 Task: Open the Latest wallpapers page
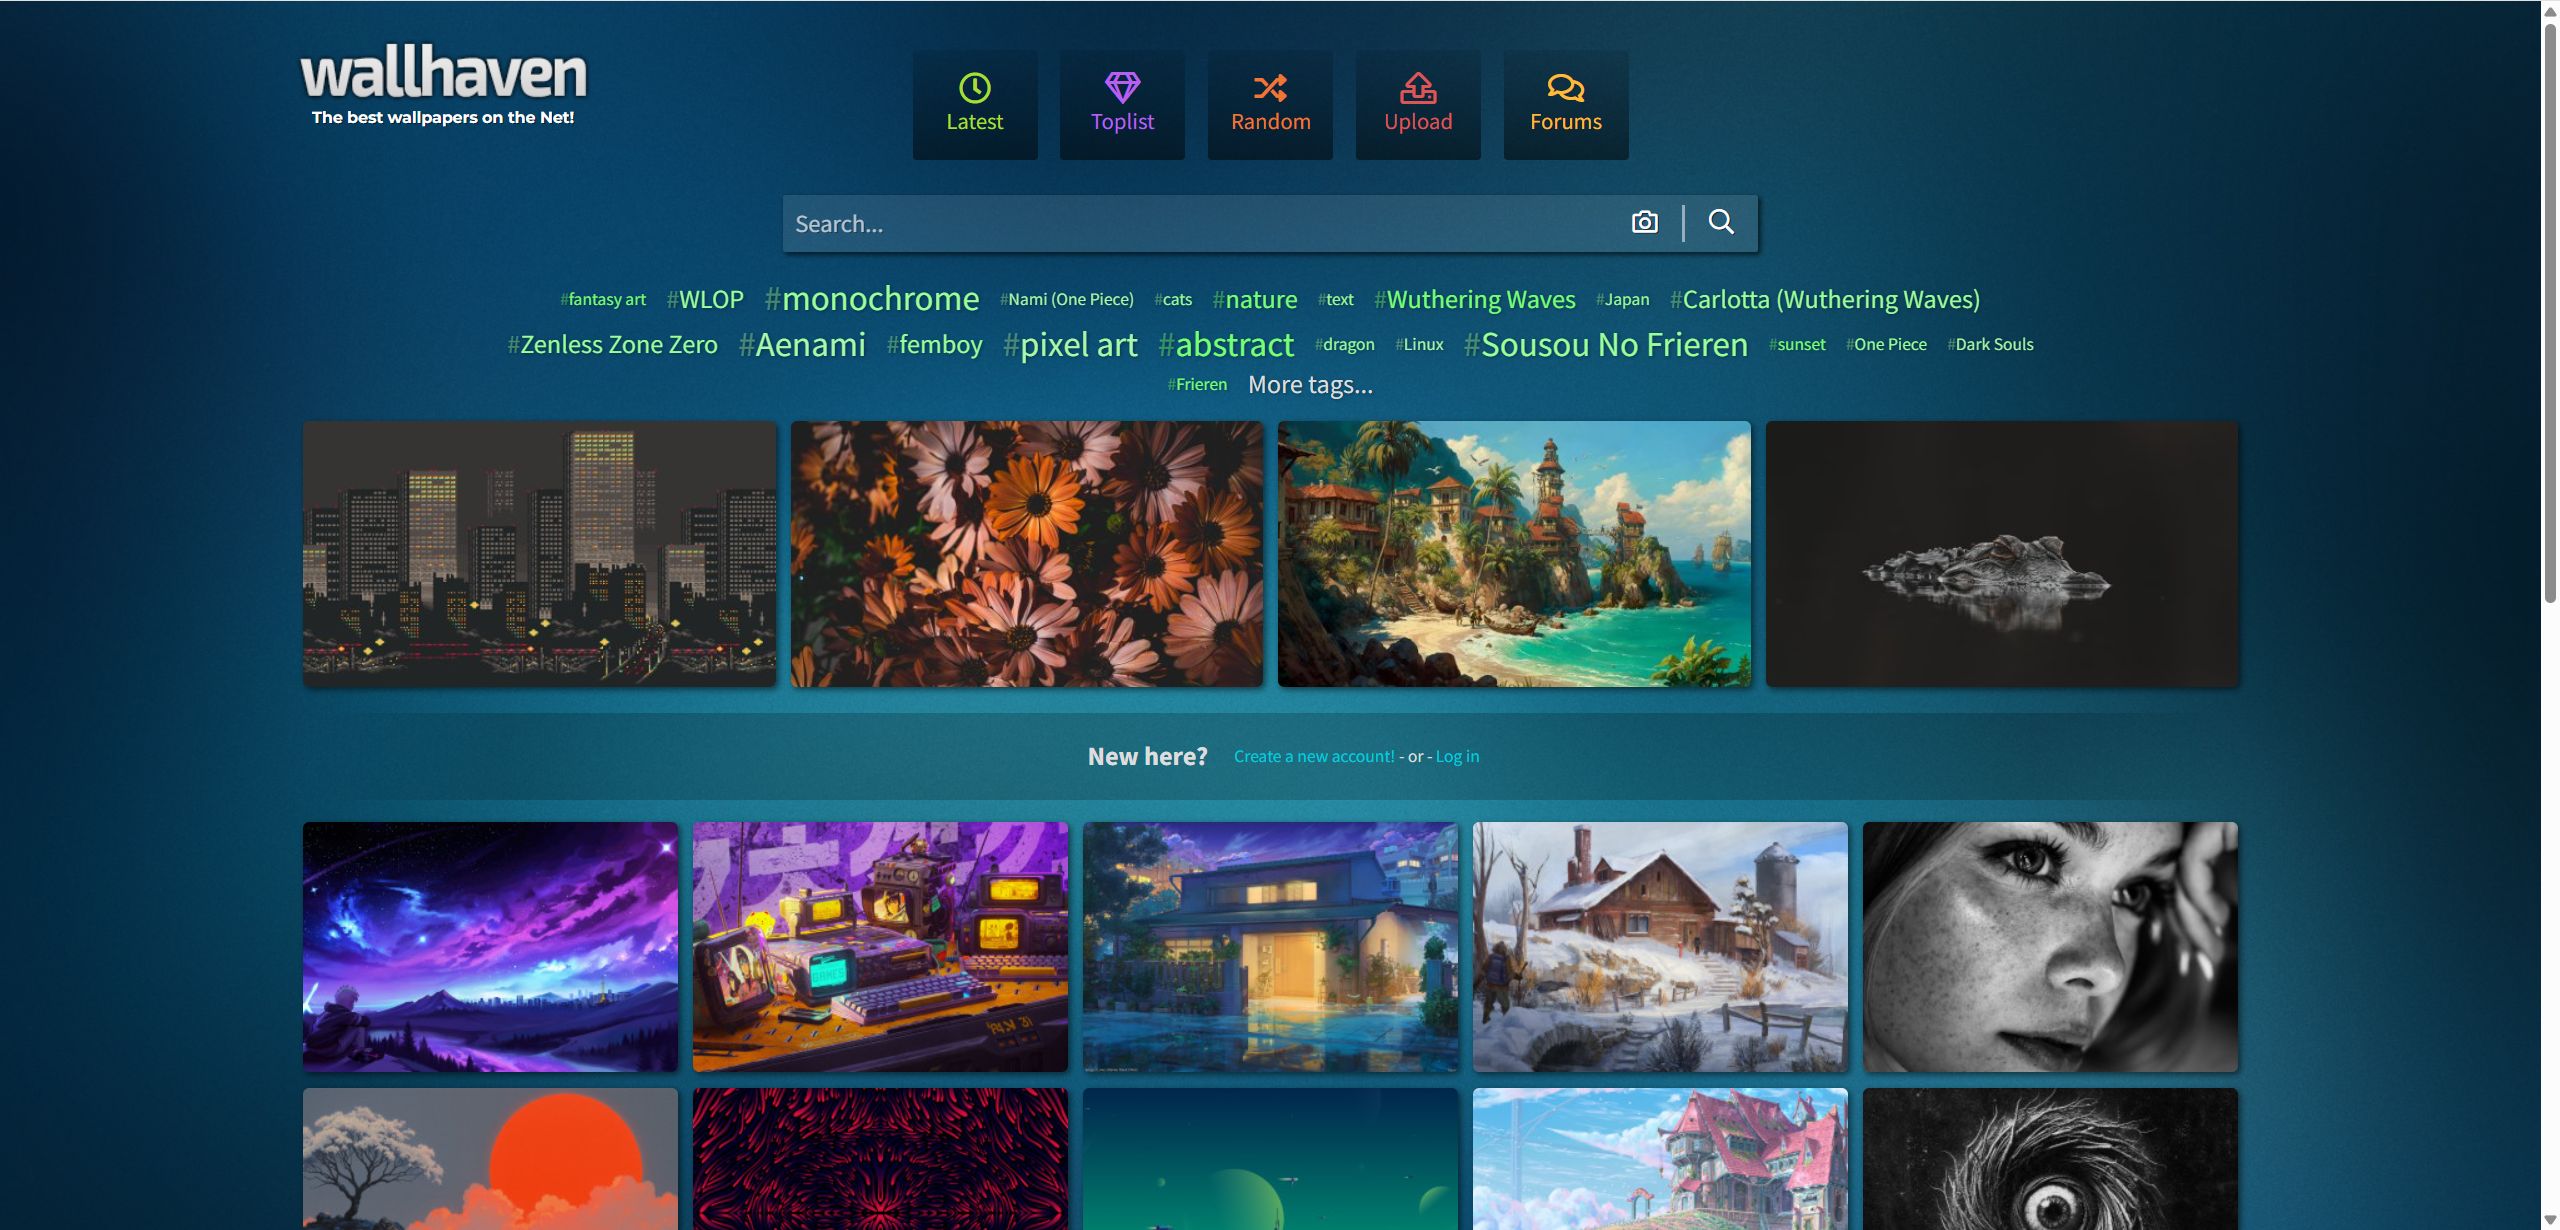974,105
